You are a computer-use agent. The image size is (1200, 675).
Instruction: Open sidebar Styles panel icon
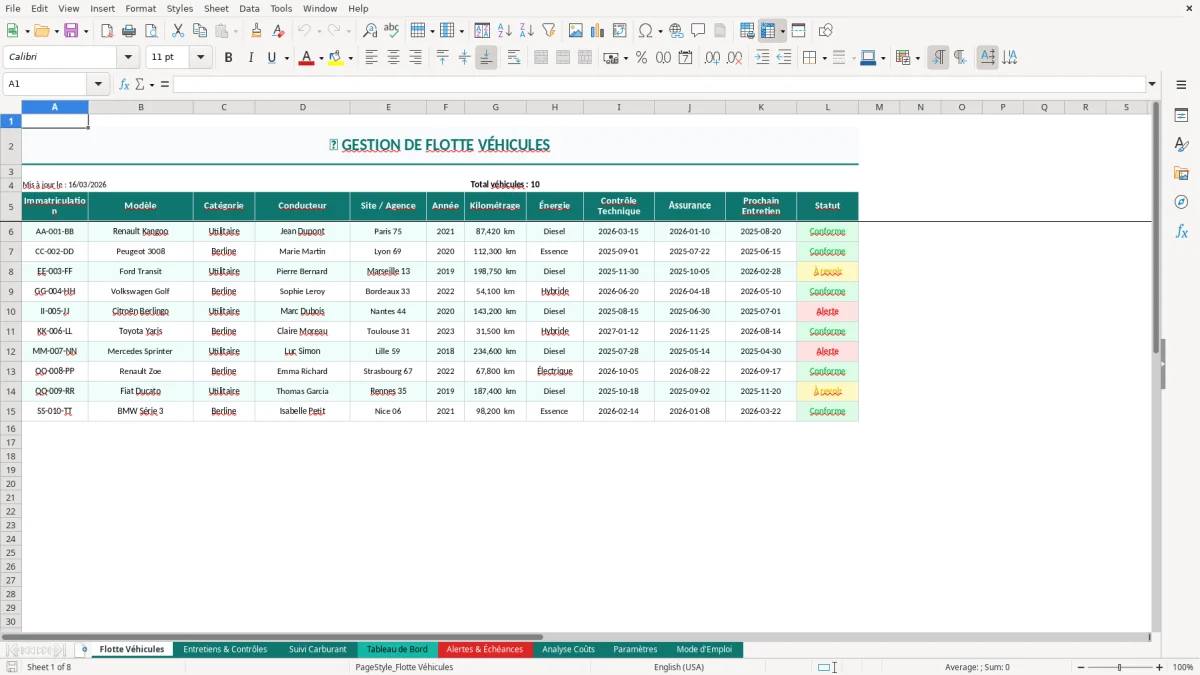point(1181,144)
